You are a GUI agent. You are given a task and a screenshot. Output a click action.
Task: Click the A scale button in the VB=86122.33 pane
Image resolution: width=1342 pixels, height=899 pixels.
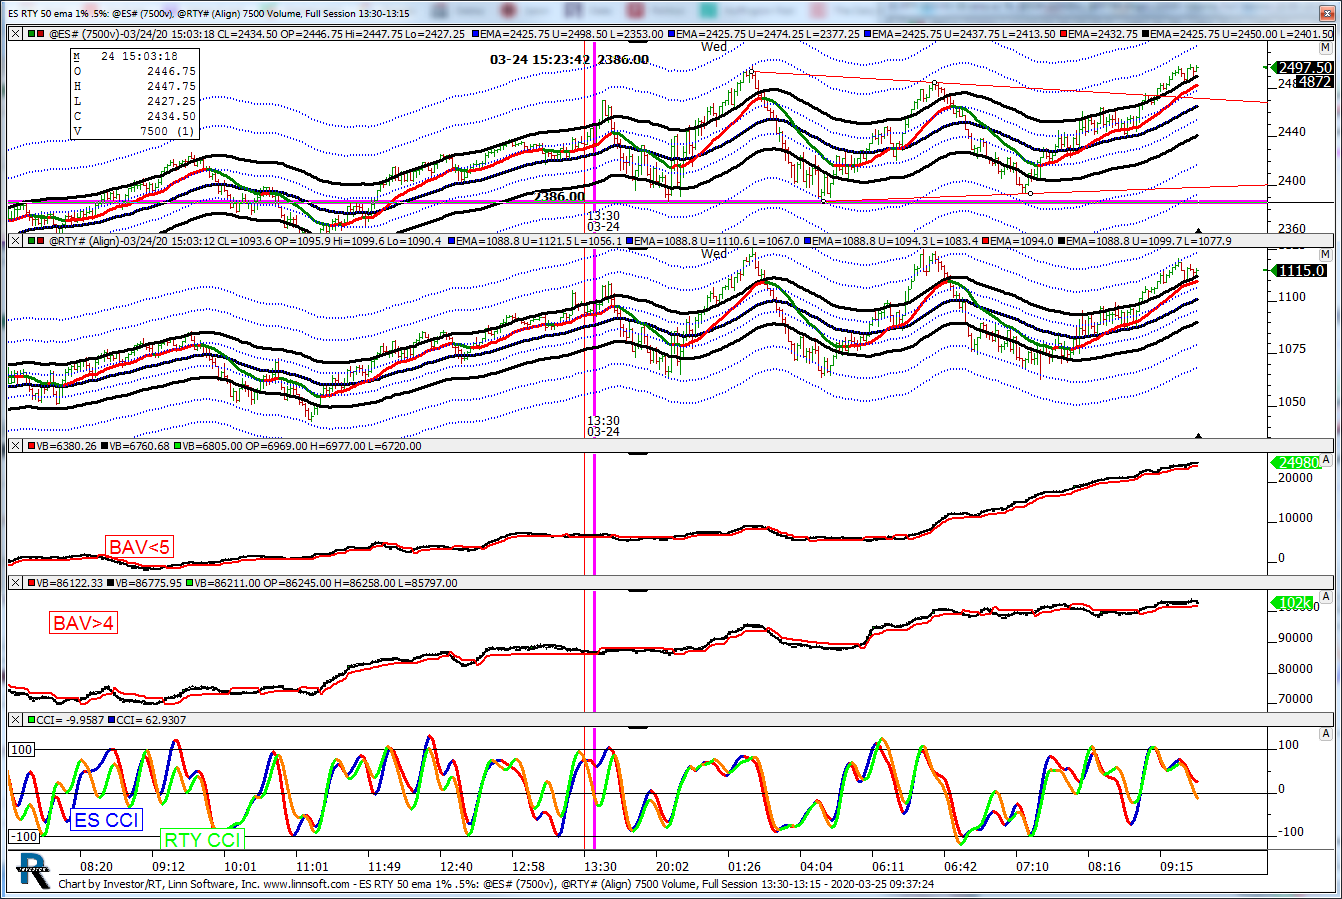pos(1326,596)
